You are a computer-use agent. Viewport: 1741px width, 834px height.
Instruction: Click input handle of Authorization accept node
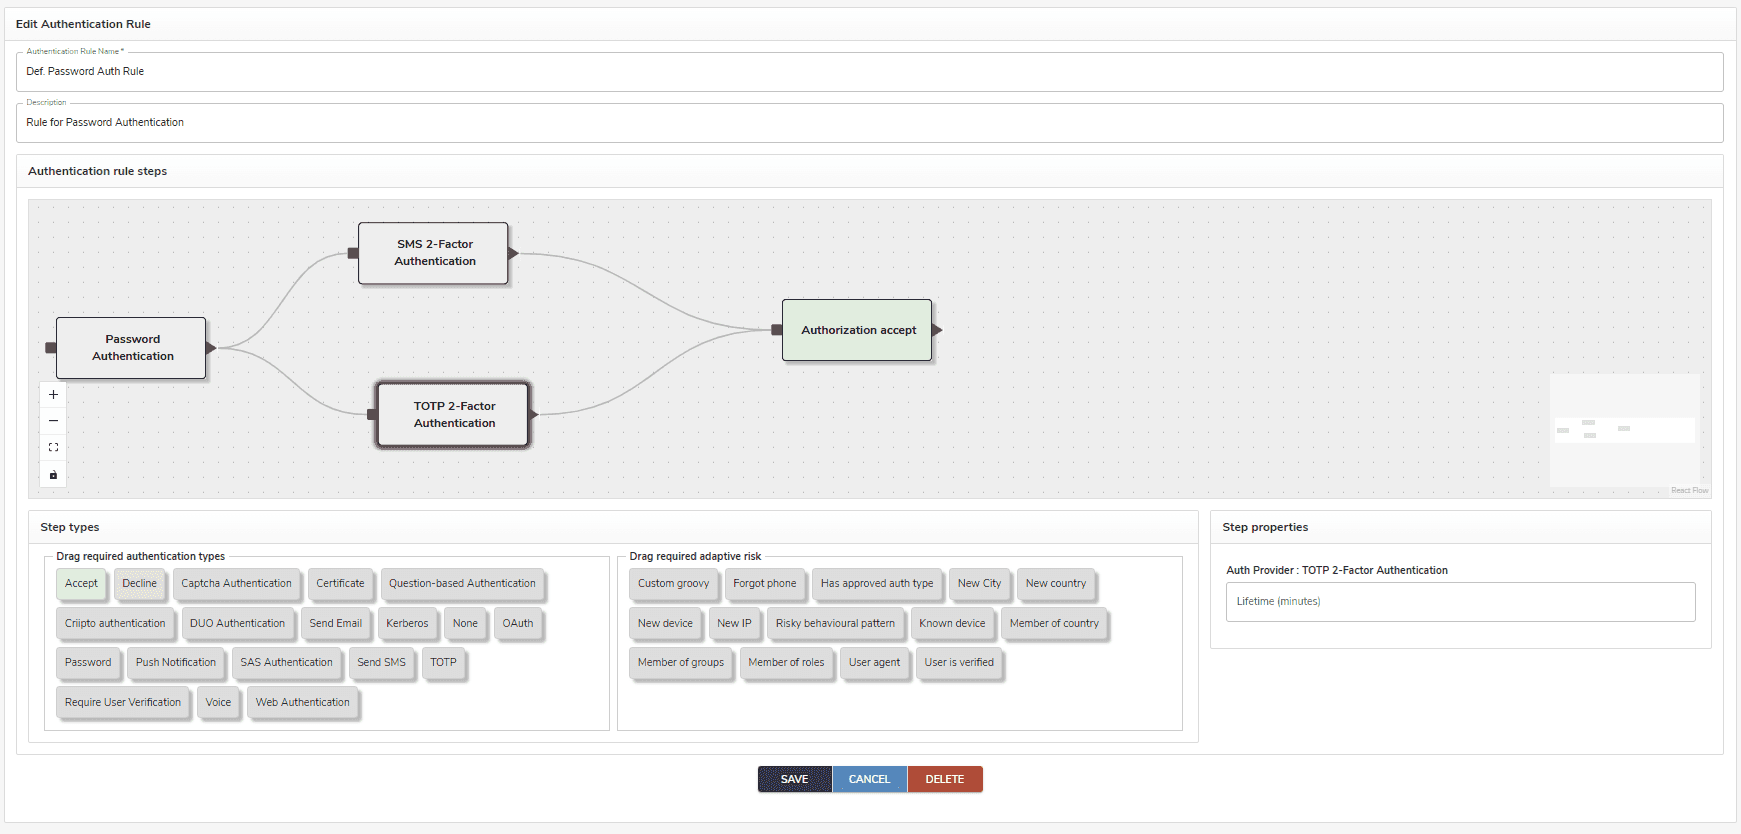pyautogui.click(x=777, y=330)
